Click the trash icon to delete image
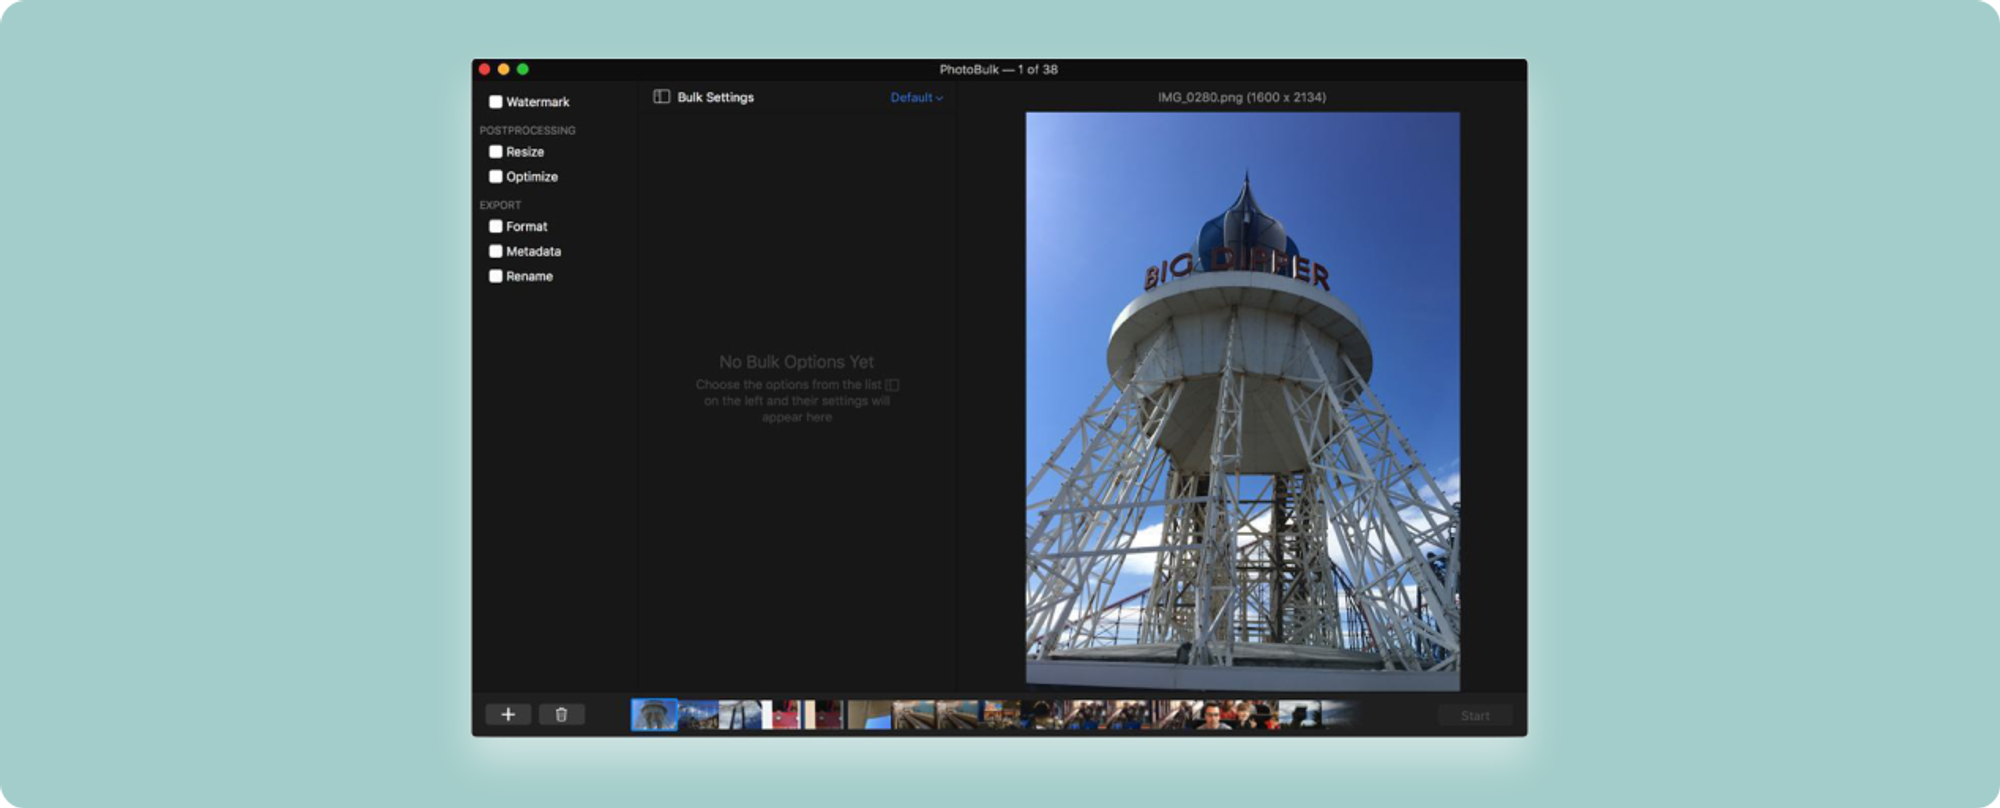The image size is (2000, 808). pyautogui.click(x=561, y=714)
